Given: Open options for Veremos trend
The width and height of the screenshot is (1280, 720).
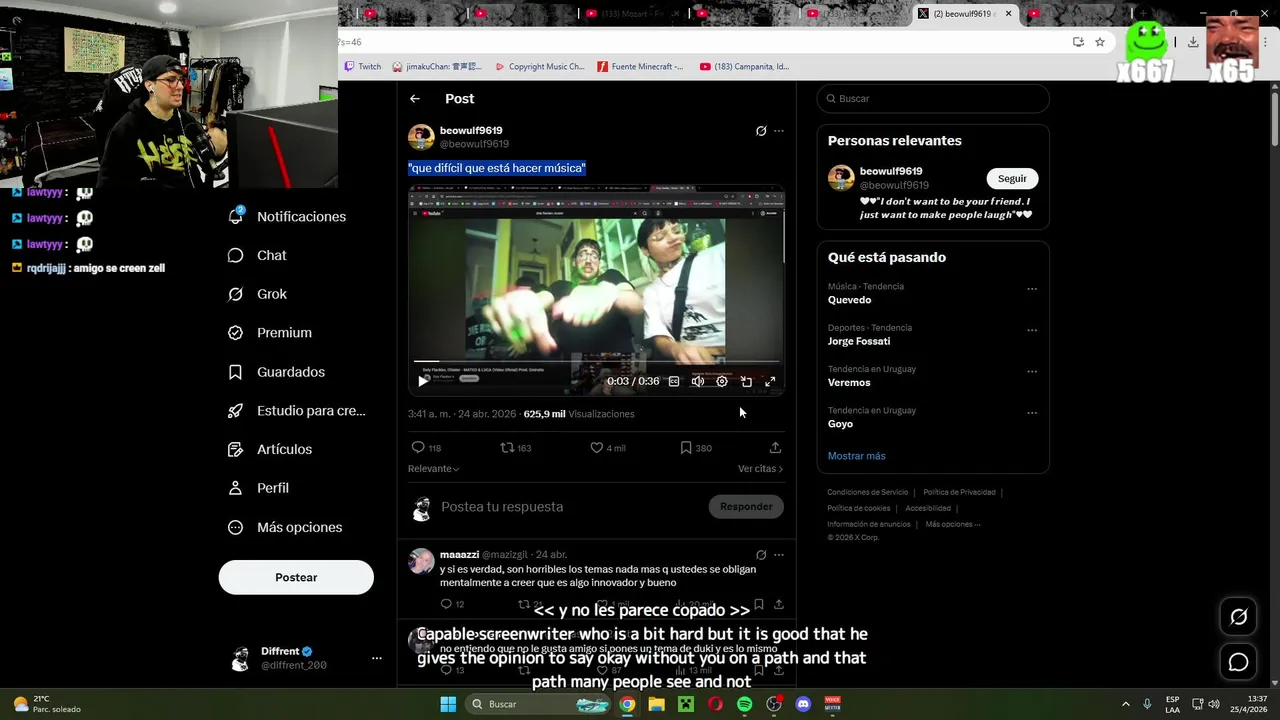Looking at the screenshot, I should [1032, 371].
